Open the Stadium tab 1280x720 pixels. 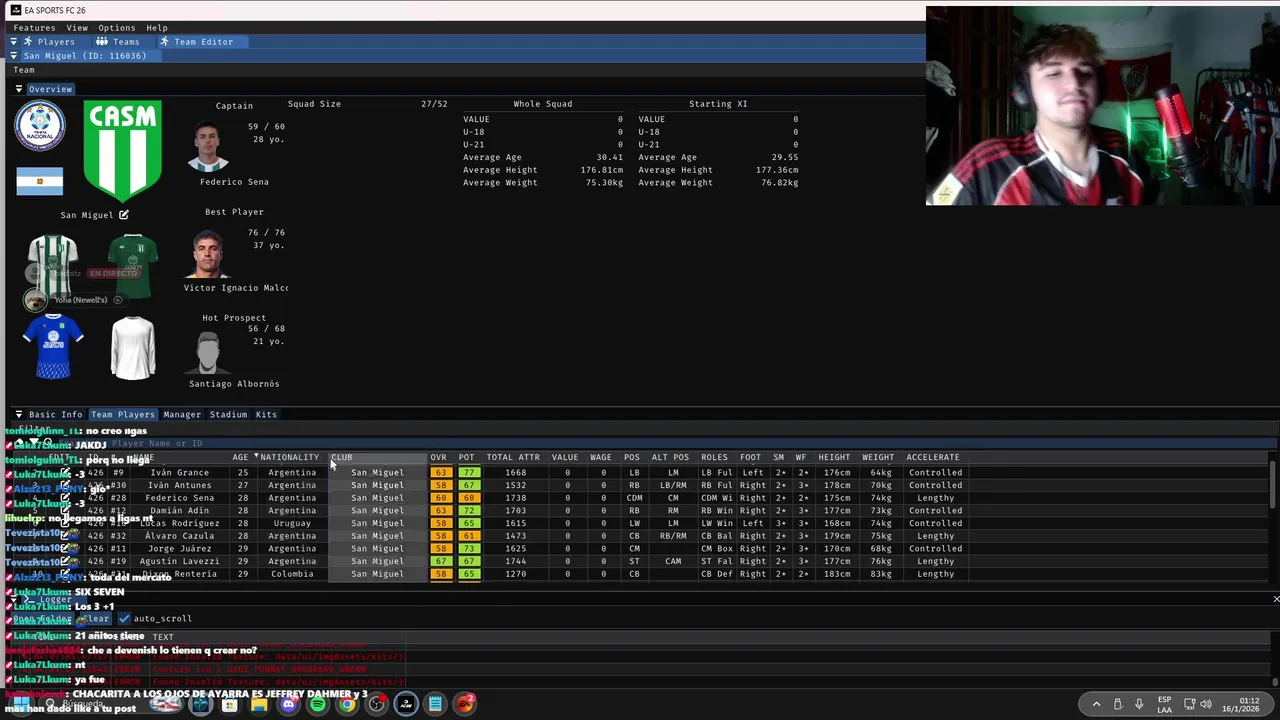(228, 414)
